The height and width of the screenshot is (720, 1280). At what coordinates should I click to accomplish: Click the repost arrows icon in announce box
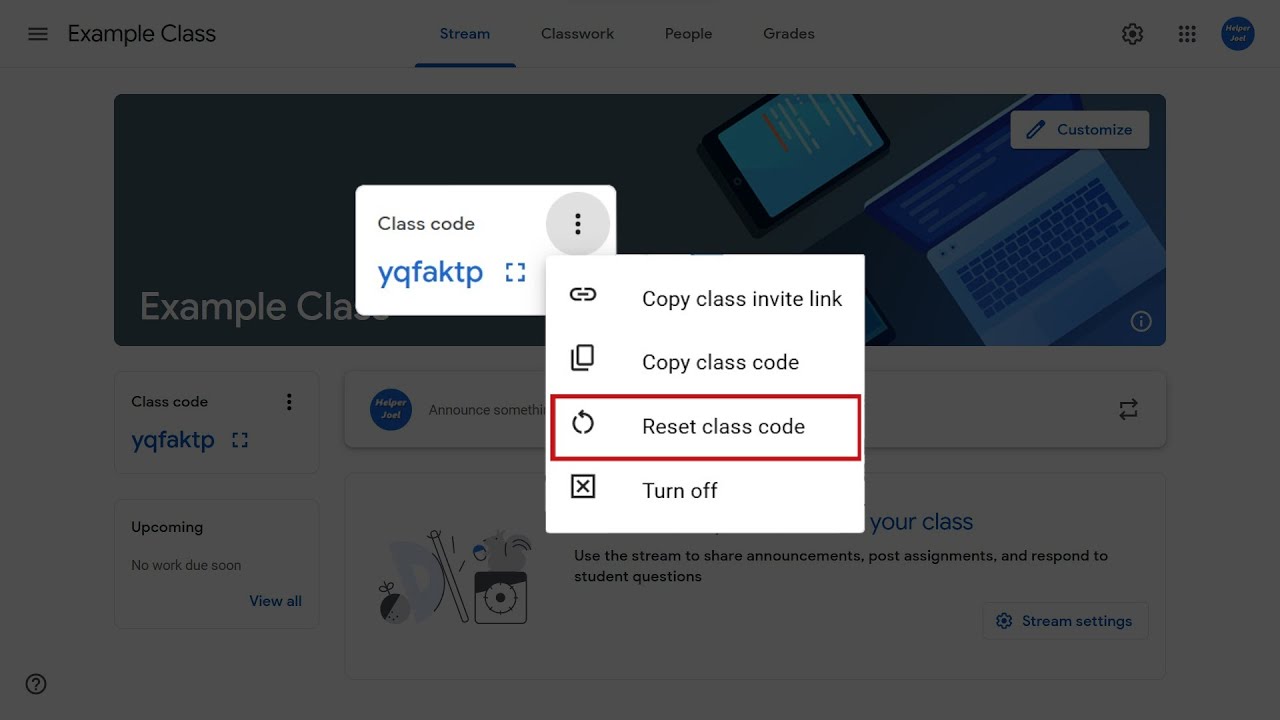click(x=1128, y=409)
